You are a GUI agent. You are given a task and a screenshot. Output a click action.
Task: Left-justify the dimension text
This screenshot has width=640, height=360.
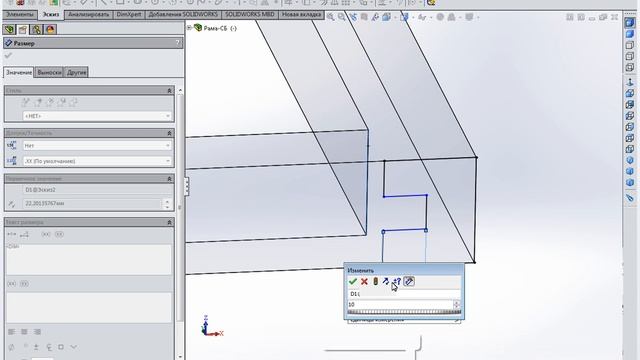coord(11,332)
